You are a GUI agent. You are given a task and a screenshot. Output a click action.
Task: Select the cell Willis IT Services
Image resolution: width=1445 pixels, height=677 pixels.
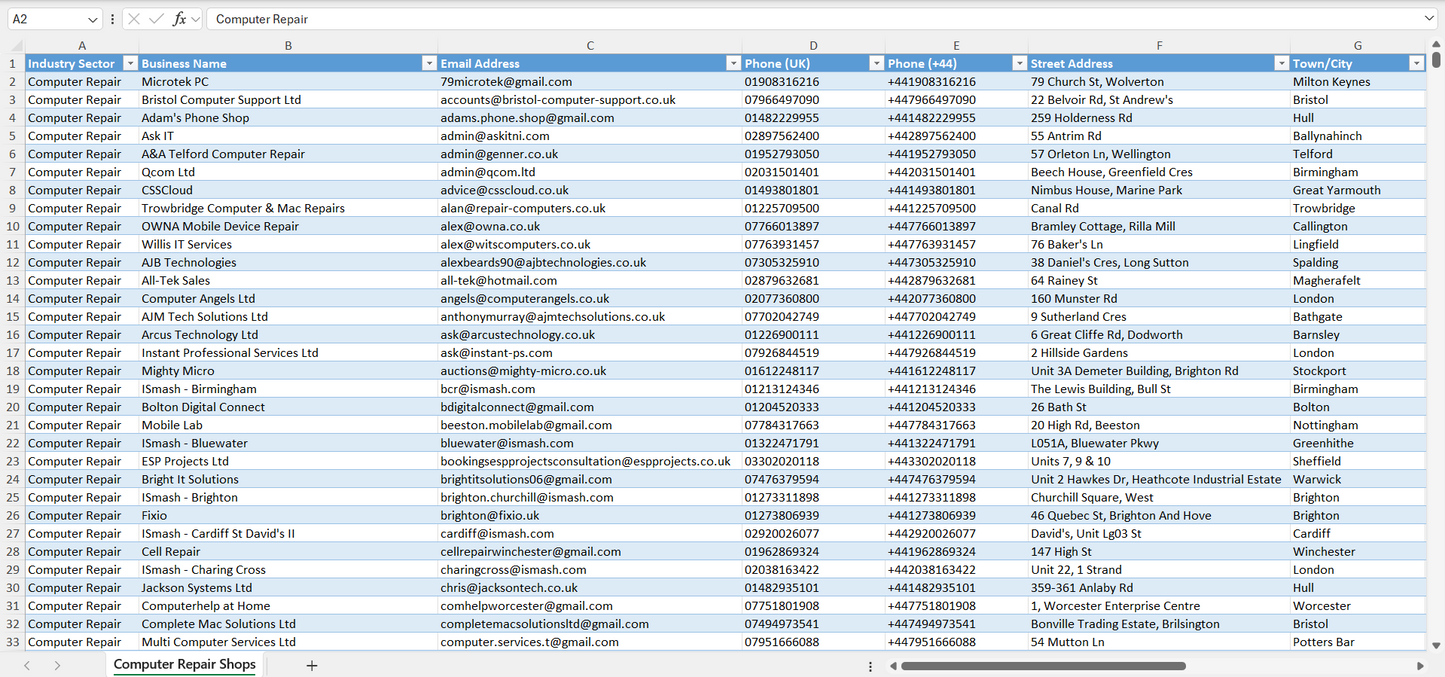(x=288, y=244)
